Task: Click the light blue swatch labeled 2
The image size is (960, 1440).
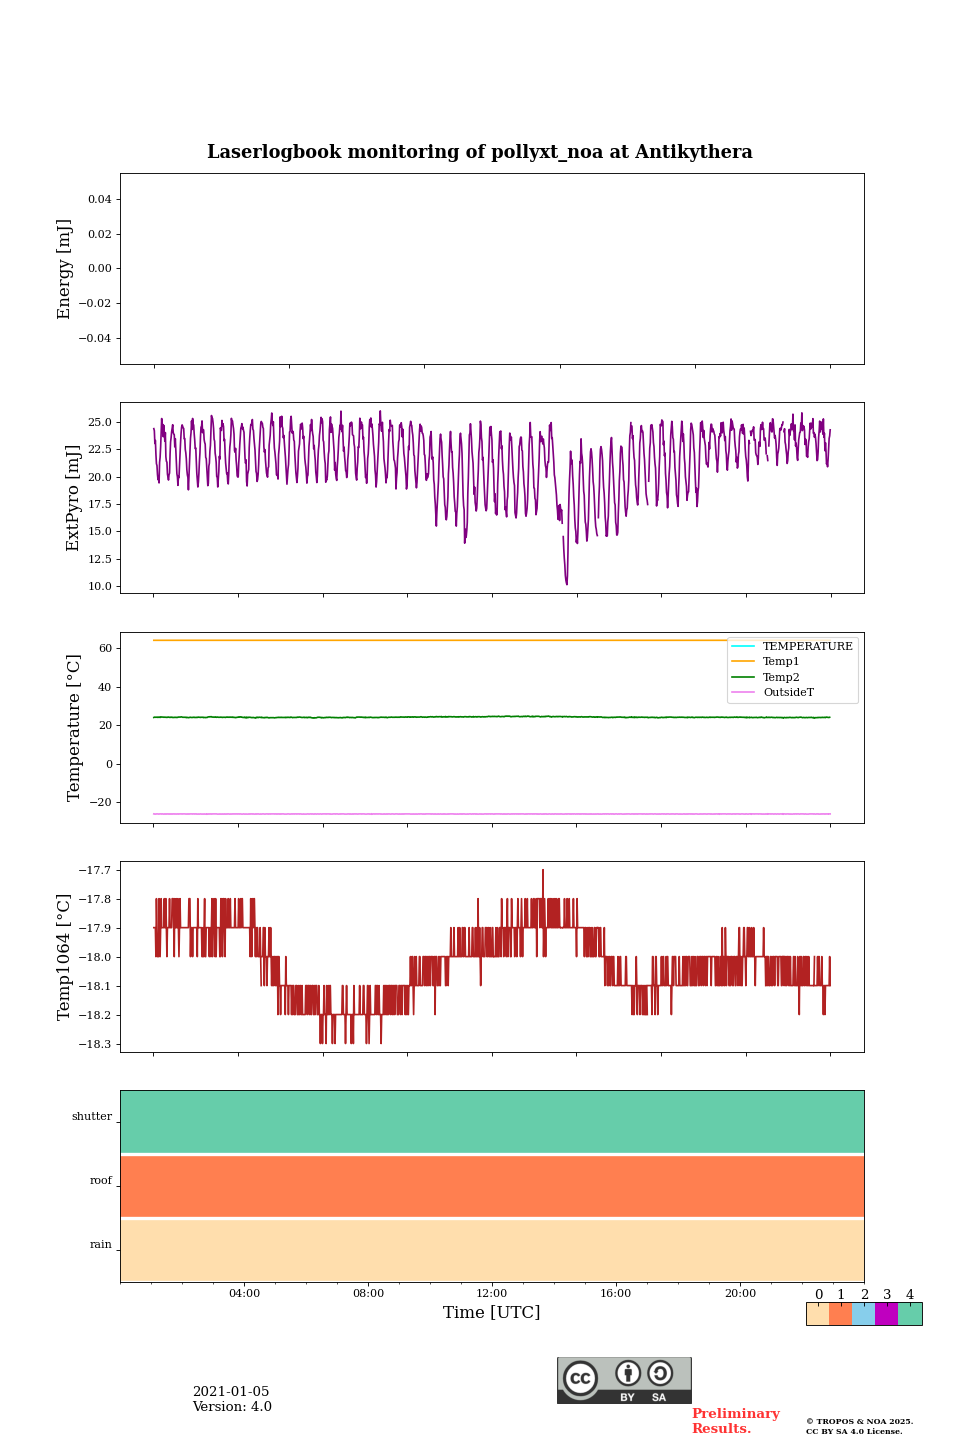Action: click(863, 1314)
